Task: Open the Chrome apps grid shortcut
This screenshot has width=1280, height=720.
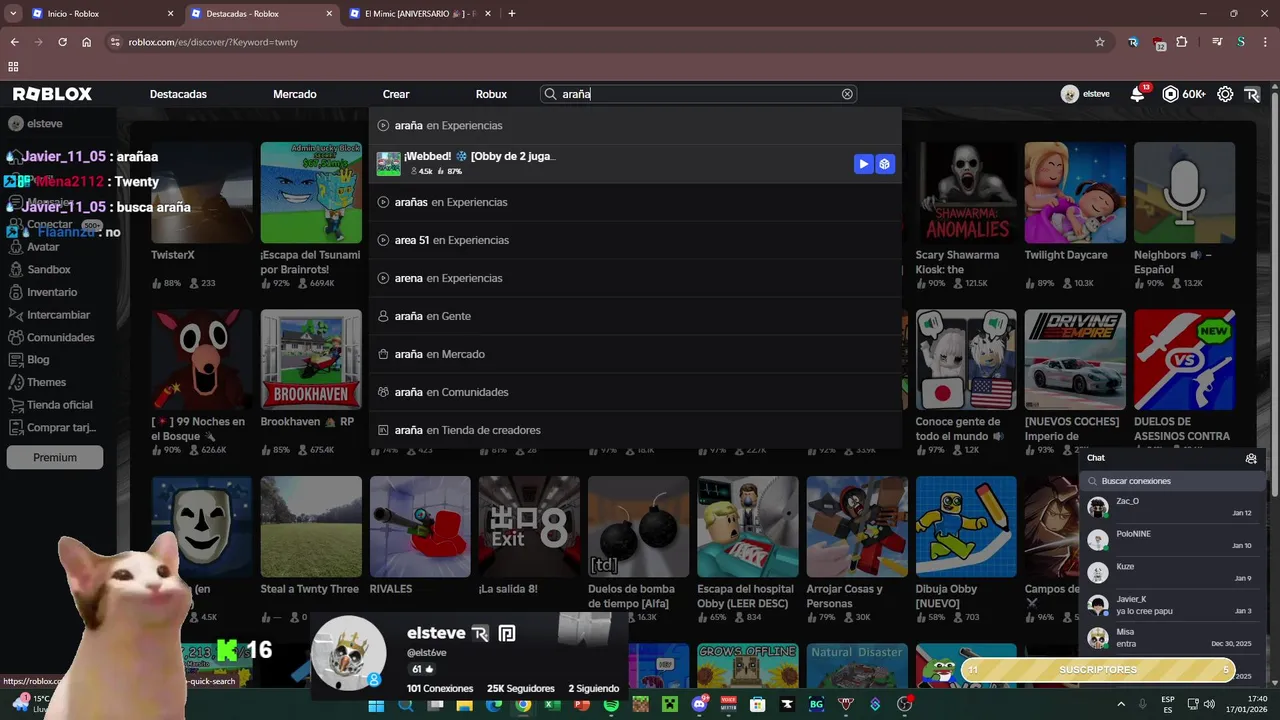Action: [13, 67]
